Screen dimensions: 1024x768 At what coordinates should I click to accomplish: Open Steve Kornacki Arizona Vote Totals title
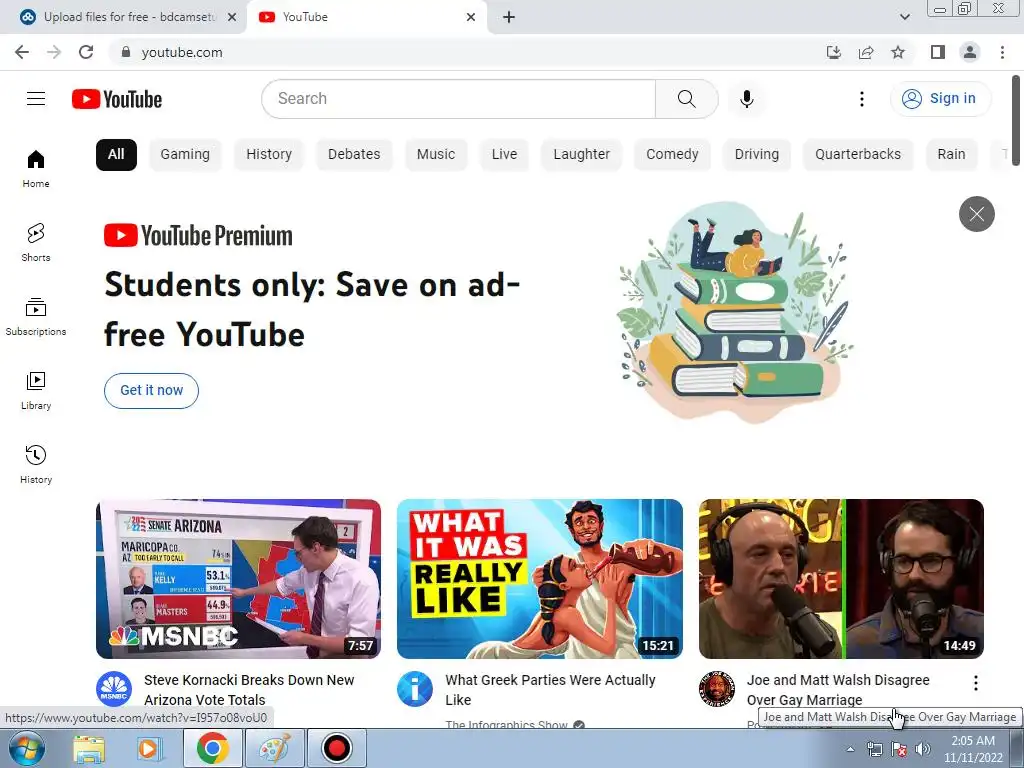(x=249, y=690)
